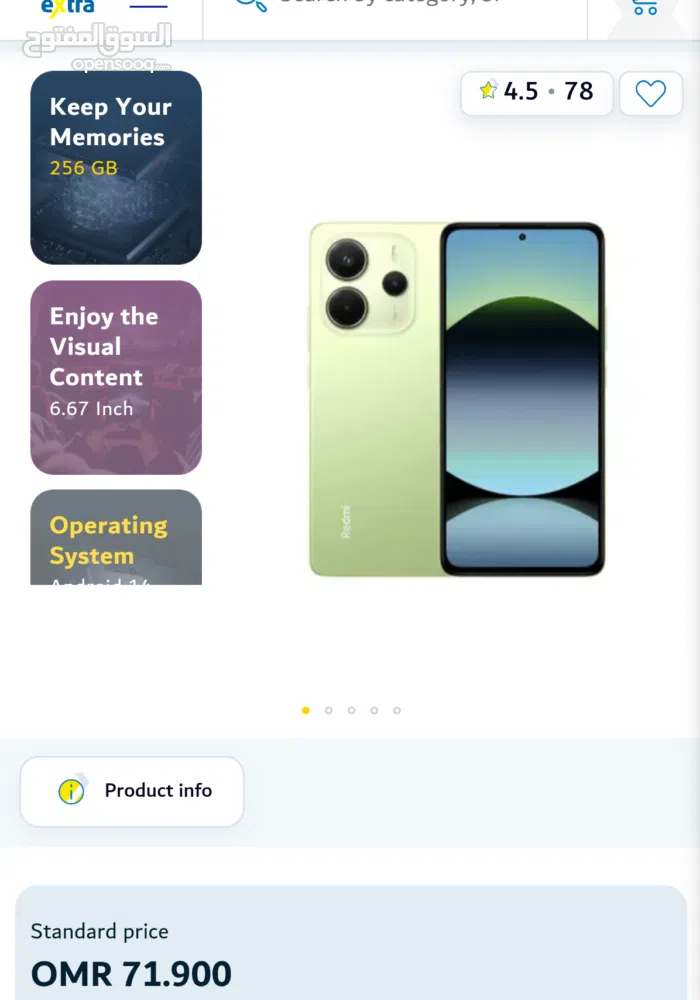
Task: Open the shopping cart icon
Action: click(x=645, y=7)
